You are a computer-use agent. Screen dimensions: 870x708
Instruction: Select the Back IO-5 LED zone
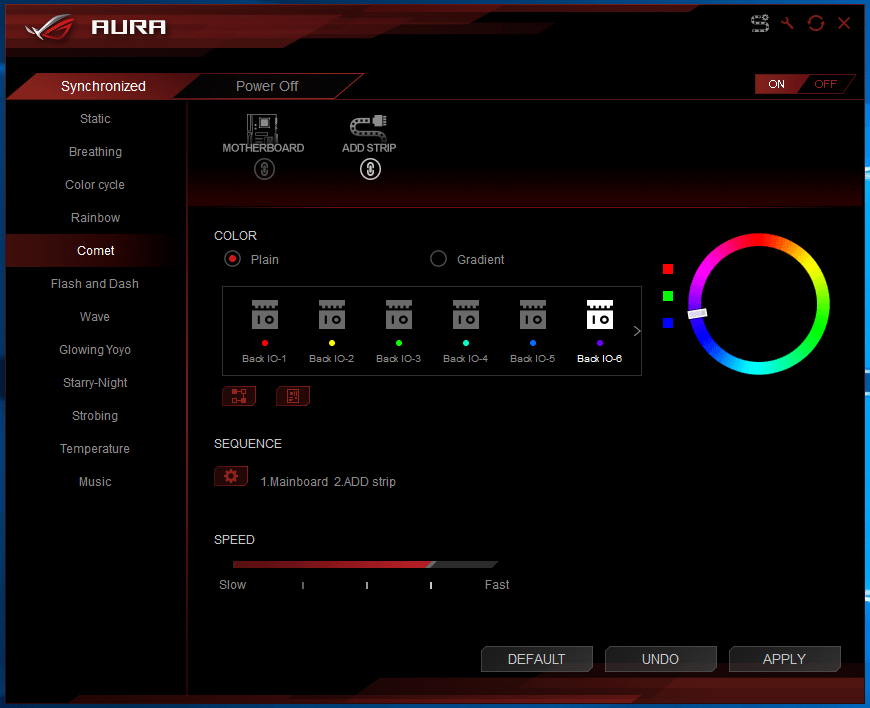[533, 331]
